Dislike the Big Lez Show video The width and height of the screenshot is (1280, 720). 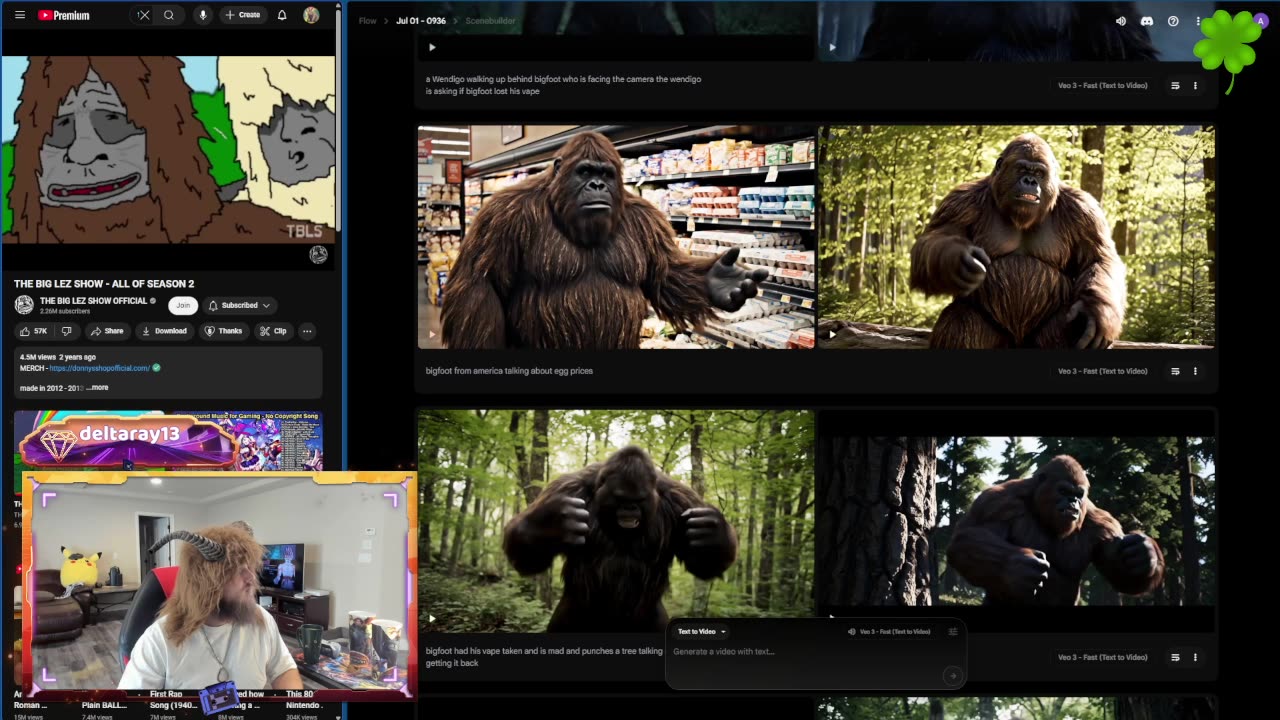pyautogui.click(x=67, y=331)
